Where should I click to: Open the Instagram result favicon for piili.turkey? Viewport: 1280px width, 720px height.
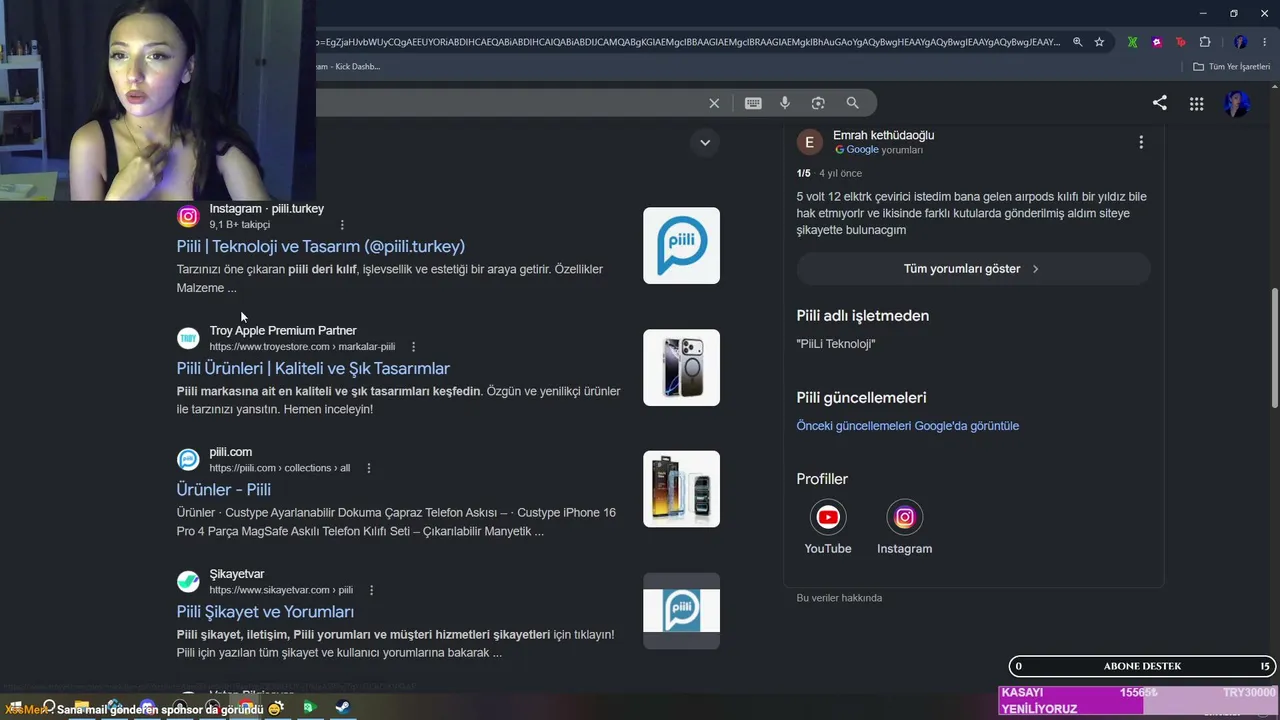coord(188,216)
